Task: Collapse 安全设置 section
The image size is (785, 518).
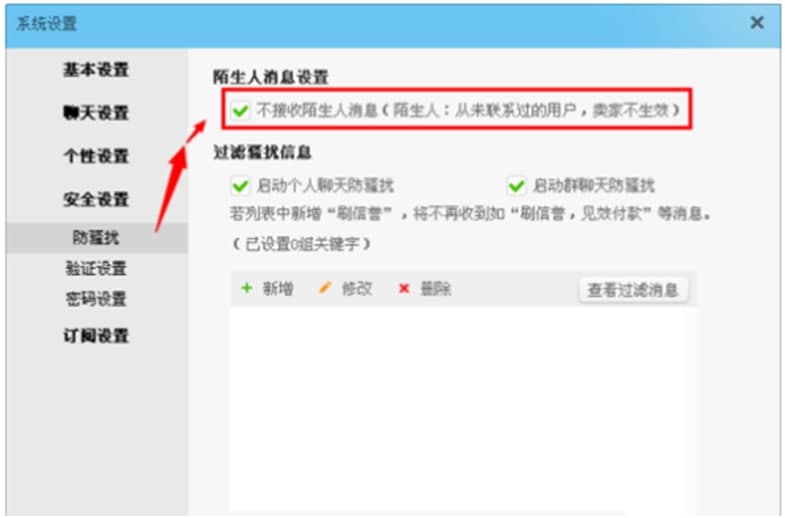Action: coord(96,199)
